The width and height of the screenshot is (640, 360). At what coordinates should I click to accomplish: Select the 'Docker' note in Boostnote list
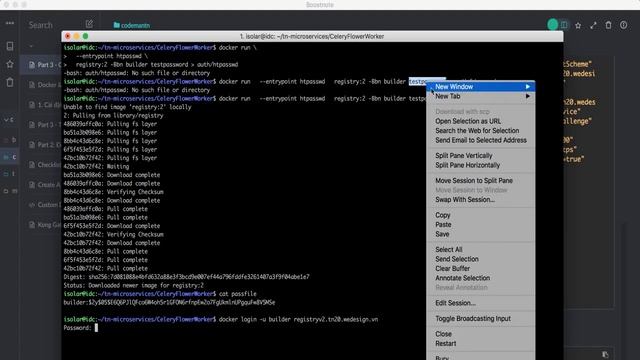pos(41,85)
